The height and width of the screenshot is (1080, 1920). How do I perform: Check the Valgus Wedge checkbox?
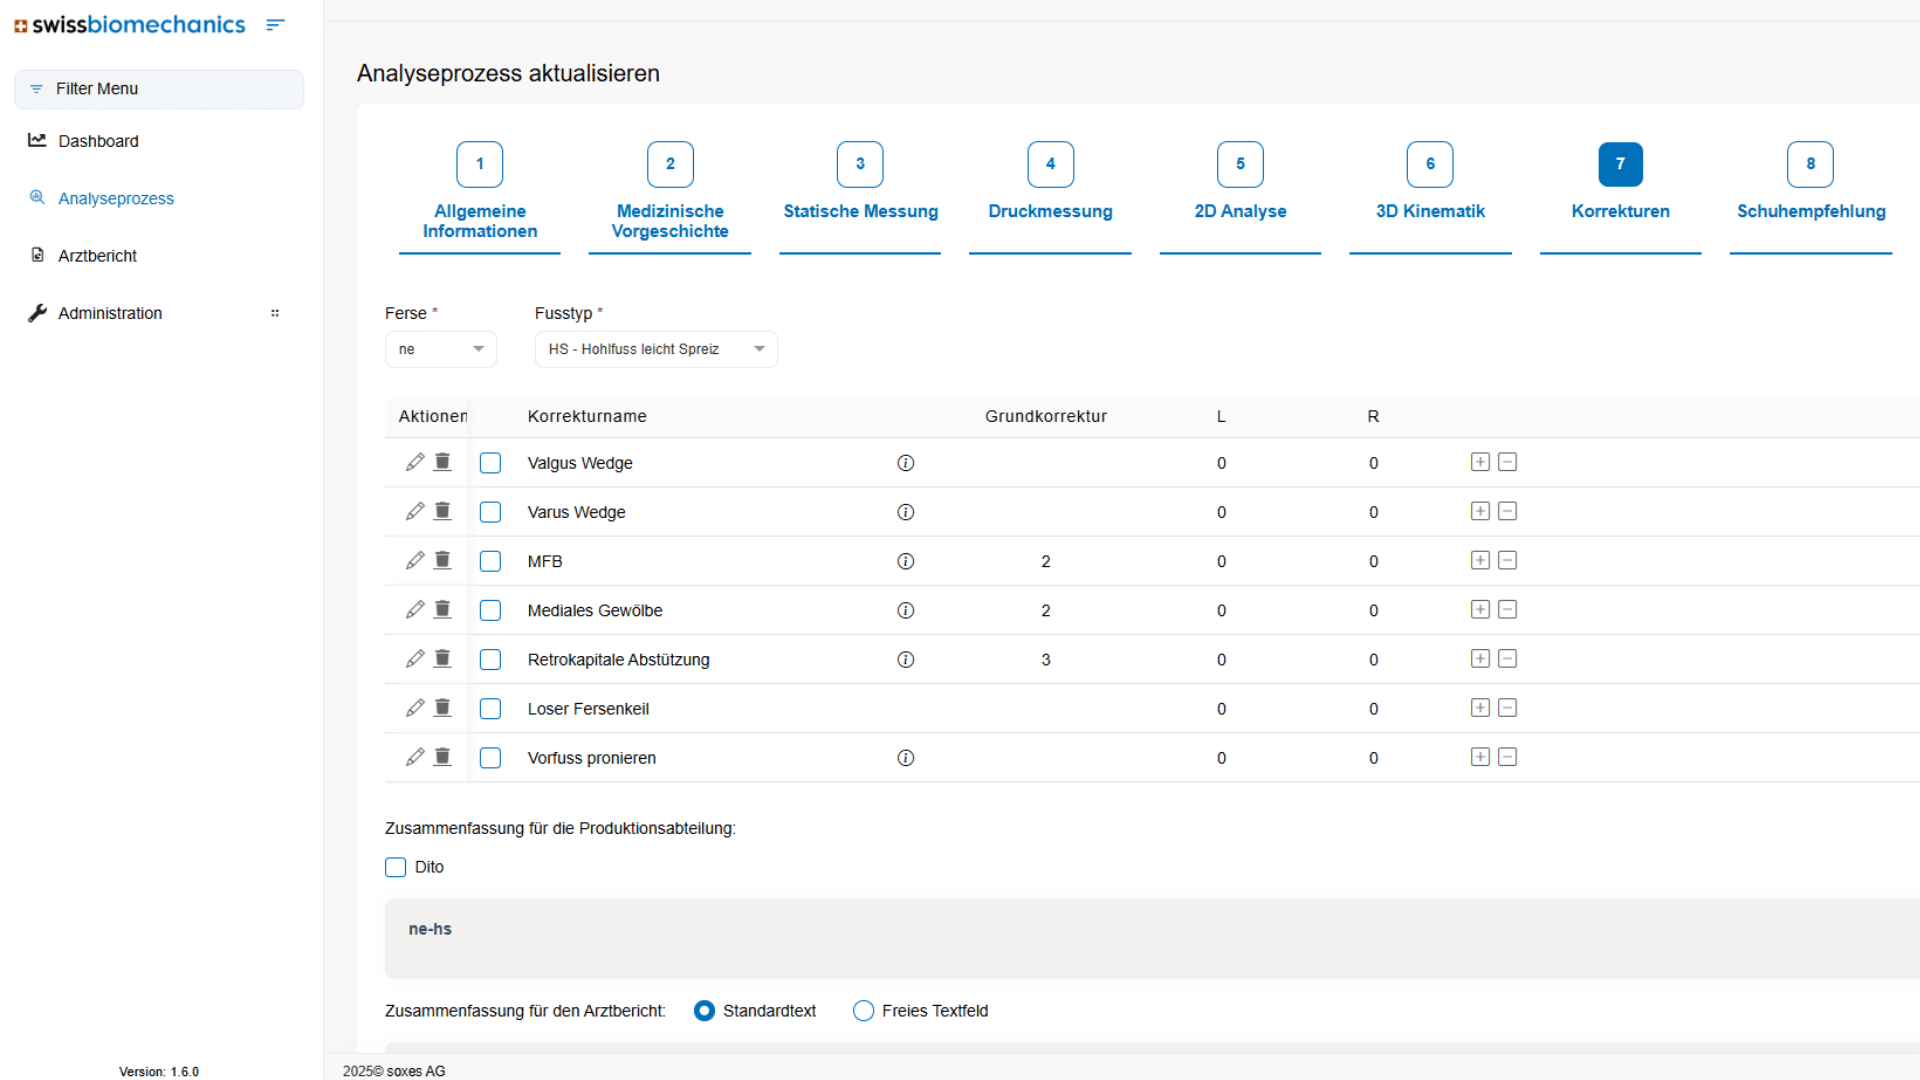click(490, 463)
